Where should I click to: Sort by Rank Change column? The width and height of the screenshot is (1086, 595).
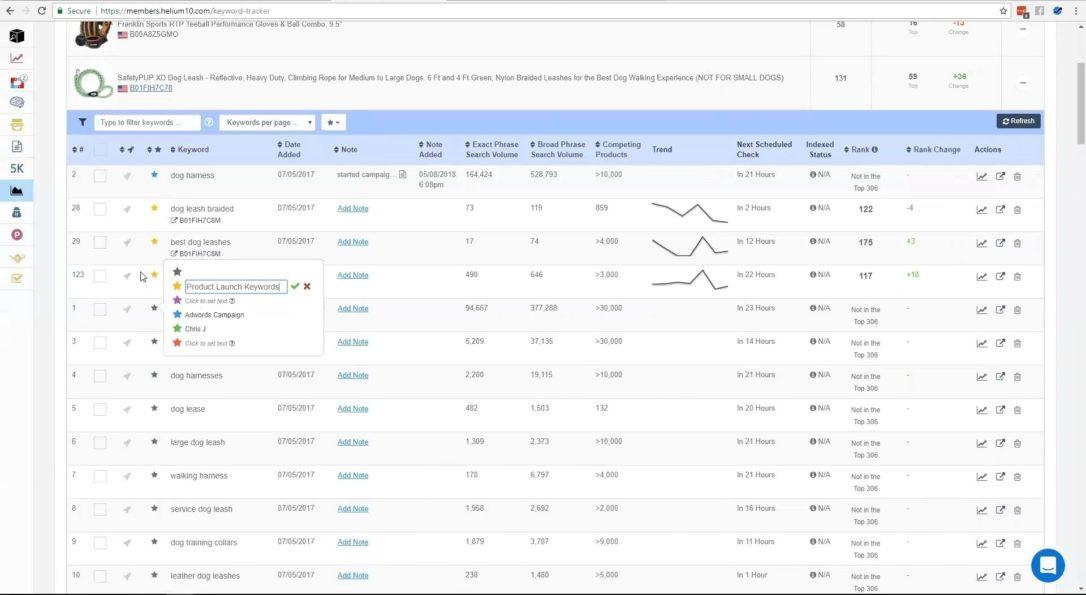pyautogui.click(x=933, y=150)
